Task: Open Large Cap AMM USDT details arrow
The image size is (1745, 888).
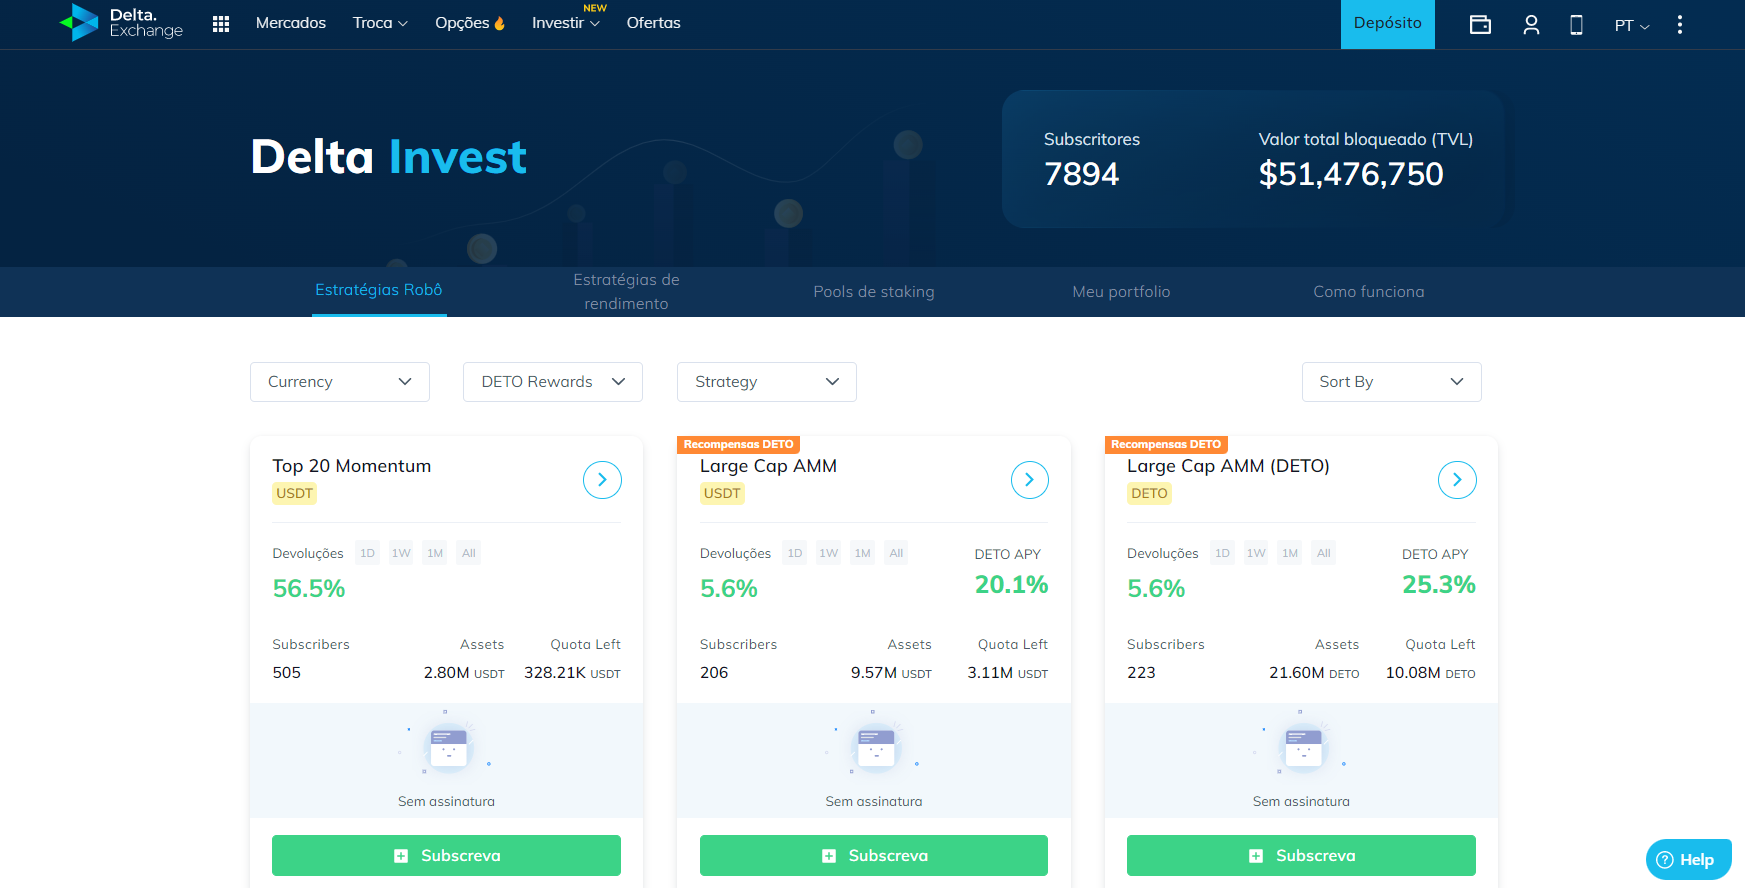Action: pyautogui.click(x=1030, y=480)
